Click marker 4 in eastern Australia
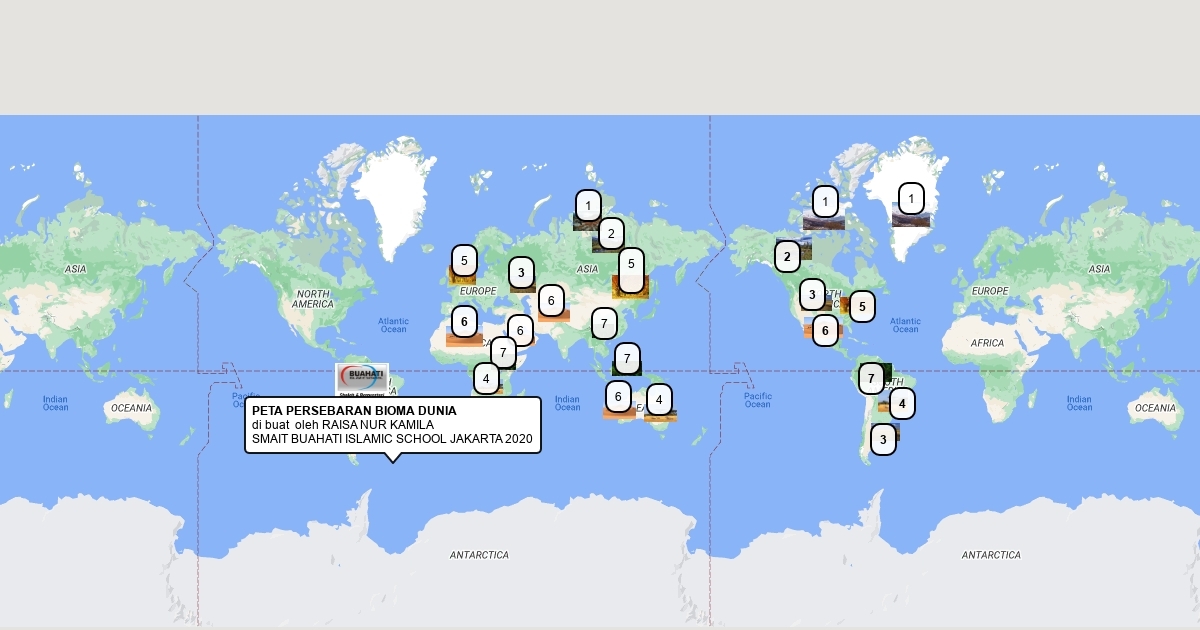Screen dimensions: 1200x630 (659, 400)
